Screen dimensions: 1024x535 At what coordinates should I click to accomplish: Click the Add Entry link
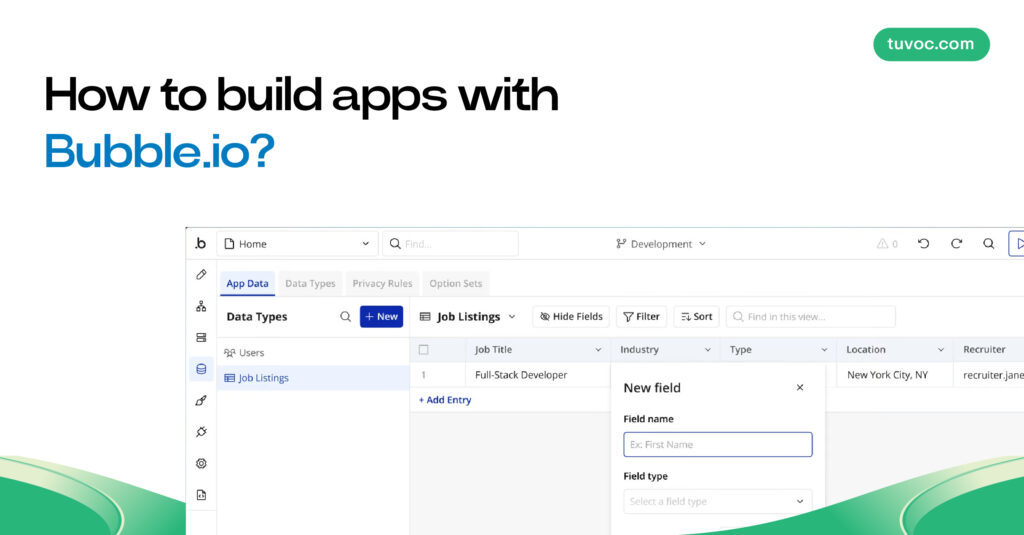click(x=445, y=400)
